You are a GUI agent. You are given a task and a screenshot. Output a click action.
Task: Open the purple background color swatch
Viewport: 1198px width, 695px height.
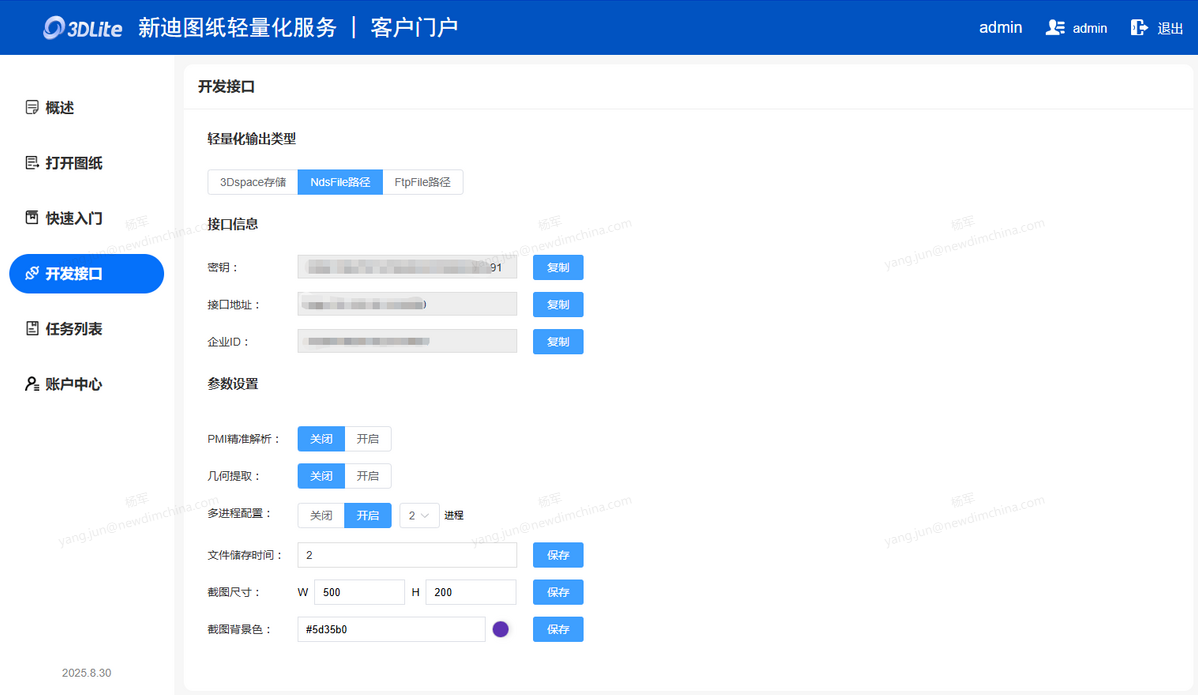click(x=501, y=629)
